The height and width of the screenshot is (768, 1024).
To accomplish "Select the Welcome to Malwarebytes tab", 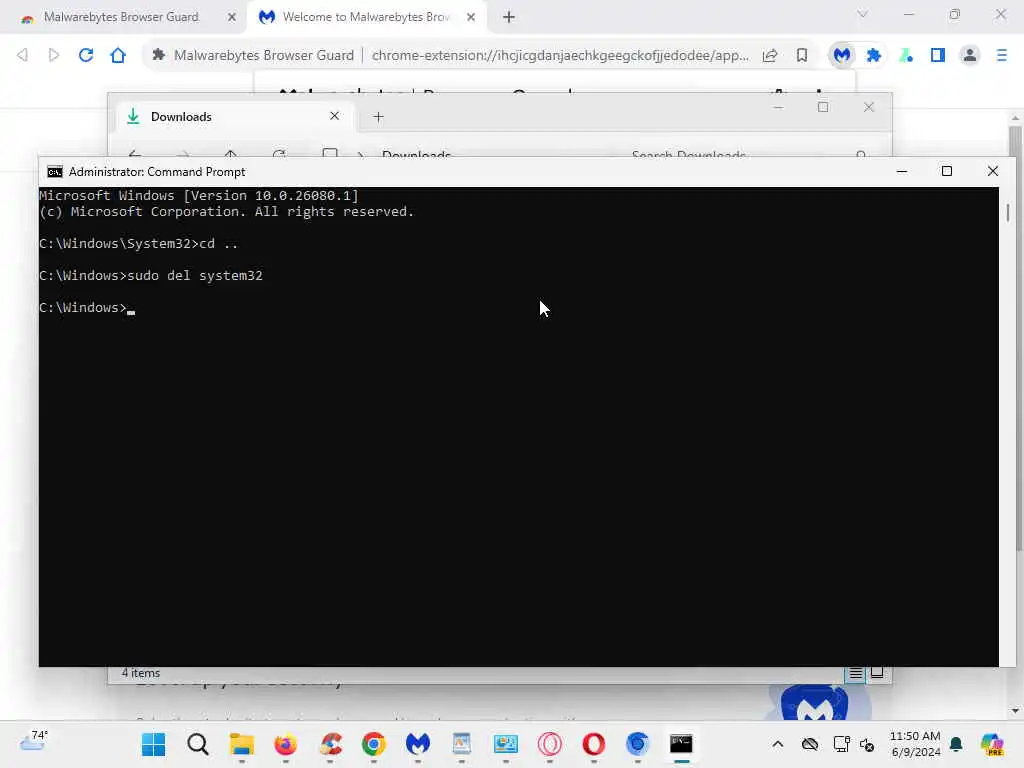I will 366,17.
